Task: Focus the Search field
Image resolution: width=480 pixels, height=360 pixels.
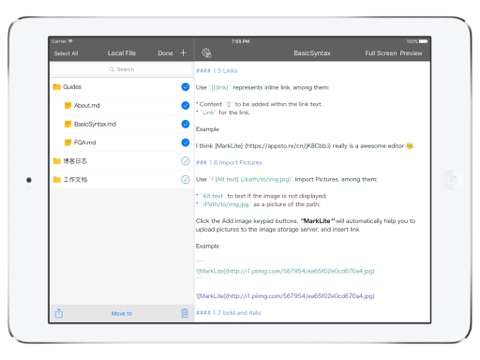Action: [x=122, y=69]
